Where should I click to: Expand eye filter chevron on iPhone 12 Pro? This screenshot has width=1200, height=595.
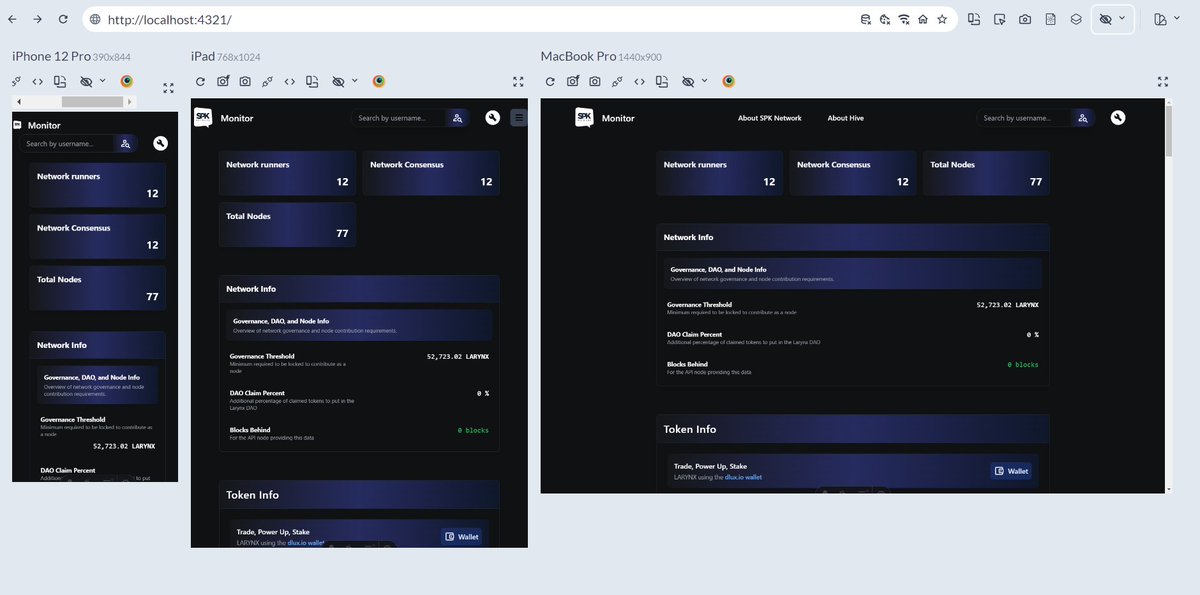pyautogui.click(x=102, y=81)
